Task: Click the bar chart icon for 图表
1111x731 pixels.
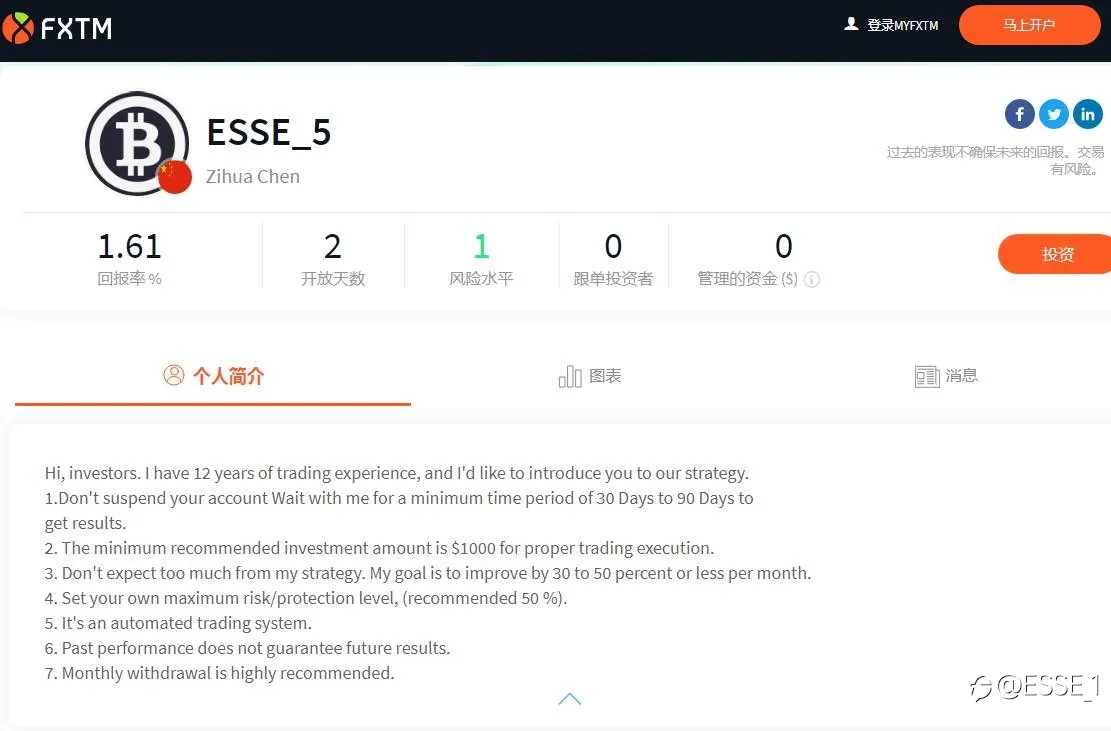Action: [570, 376]
